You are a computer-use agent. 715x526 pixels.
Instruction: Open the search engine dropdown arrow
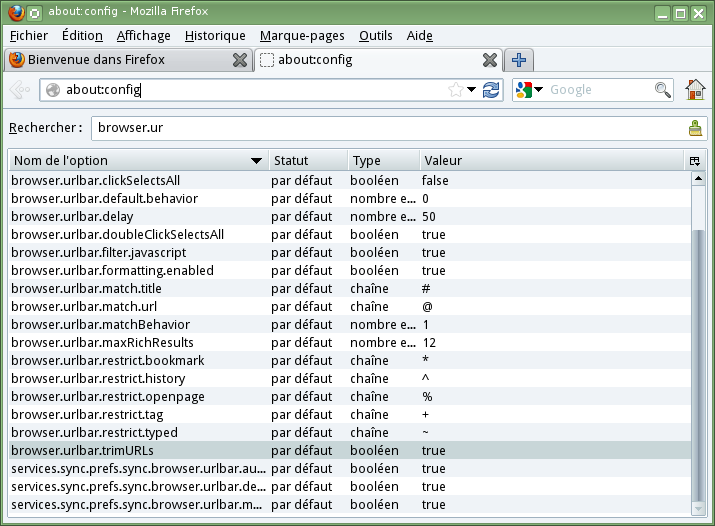point(539,89)
